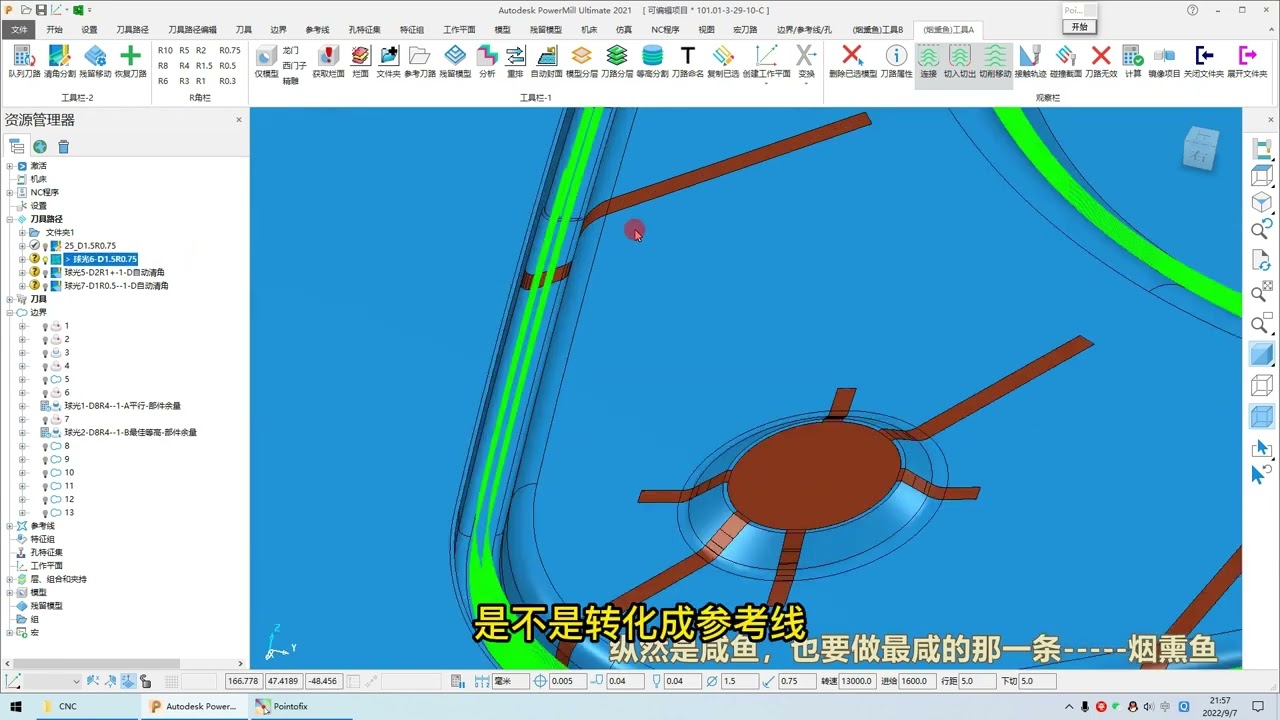This screenshot has height=720, width=1280.
Task: Click the 展开文件夹 expand folders icon
Action: (1247, 61)
